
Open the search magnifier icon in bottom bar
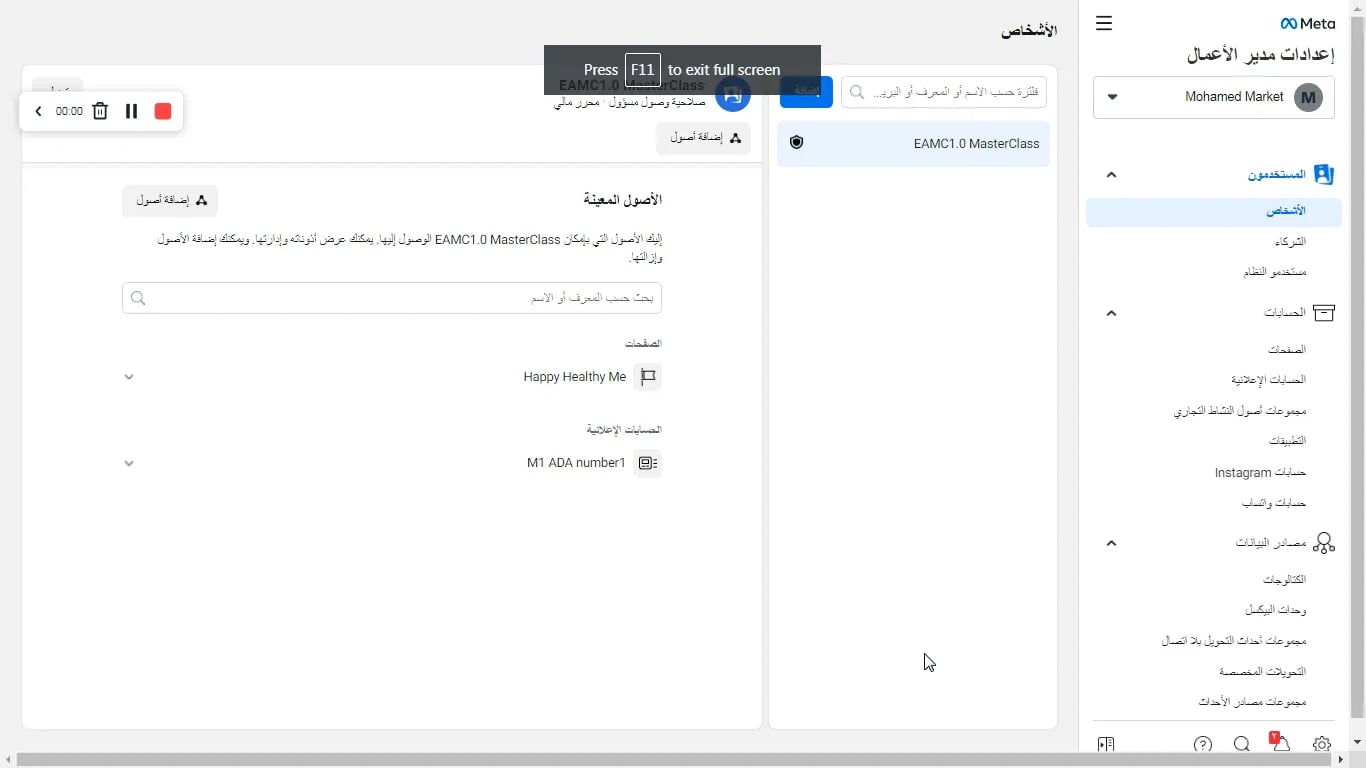[x=1242, y=744]
